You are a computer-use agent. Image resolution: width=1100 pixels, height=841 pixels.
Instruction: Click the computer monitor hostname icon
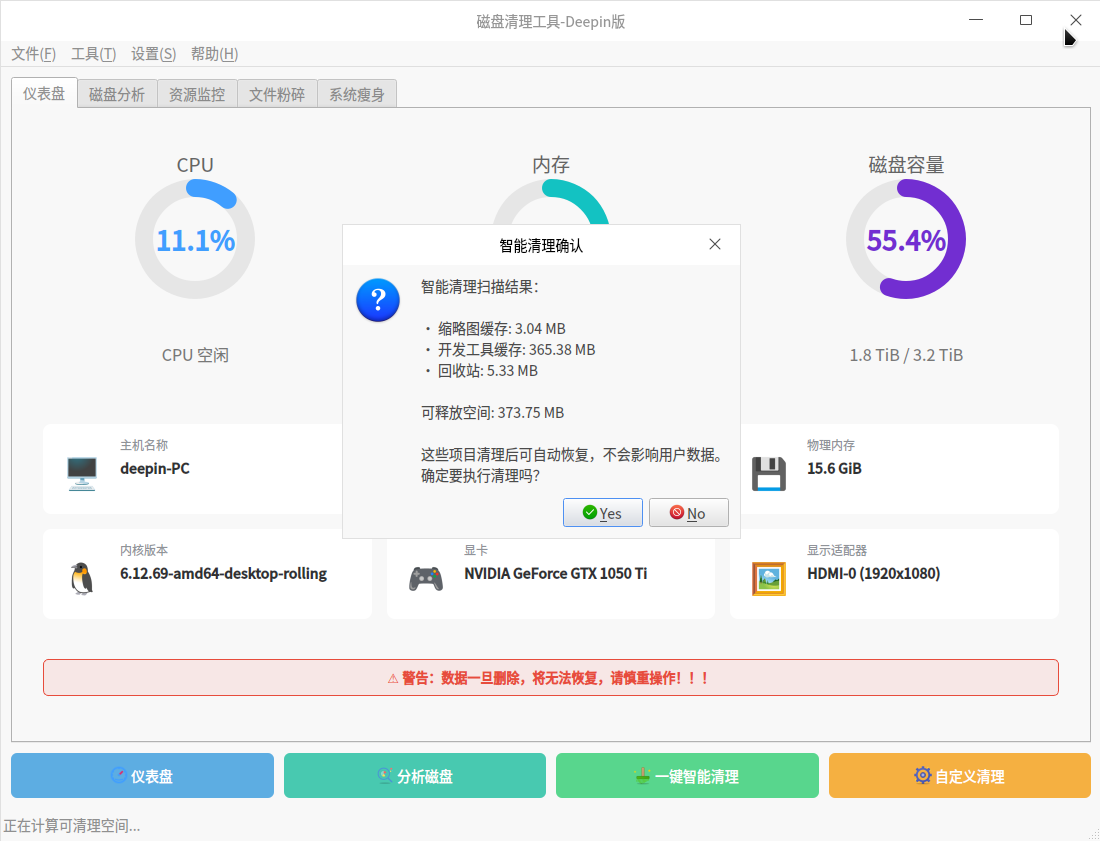click(x=81, y=472)
